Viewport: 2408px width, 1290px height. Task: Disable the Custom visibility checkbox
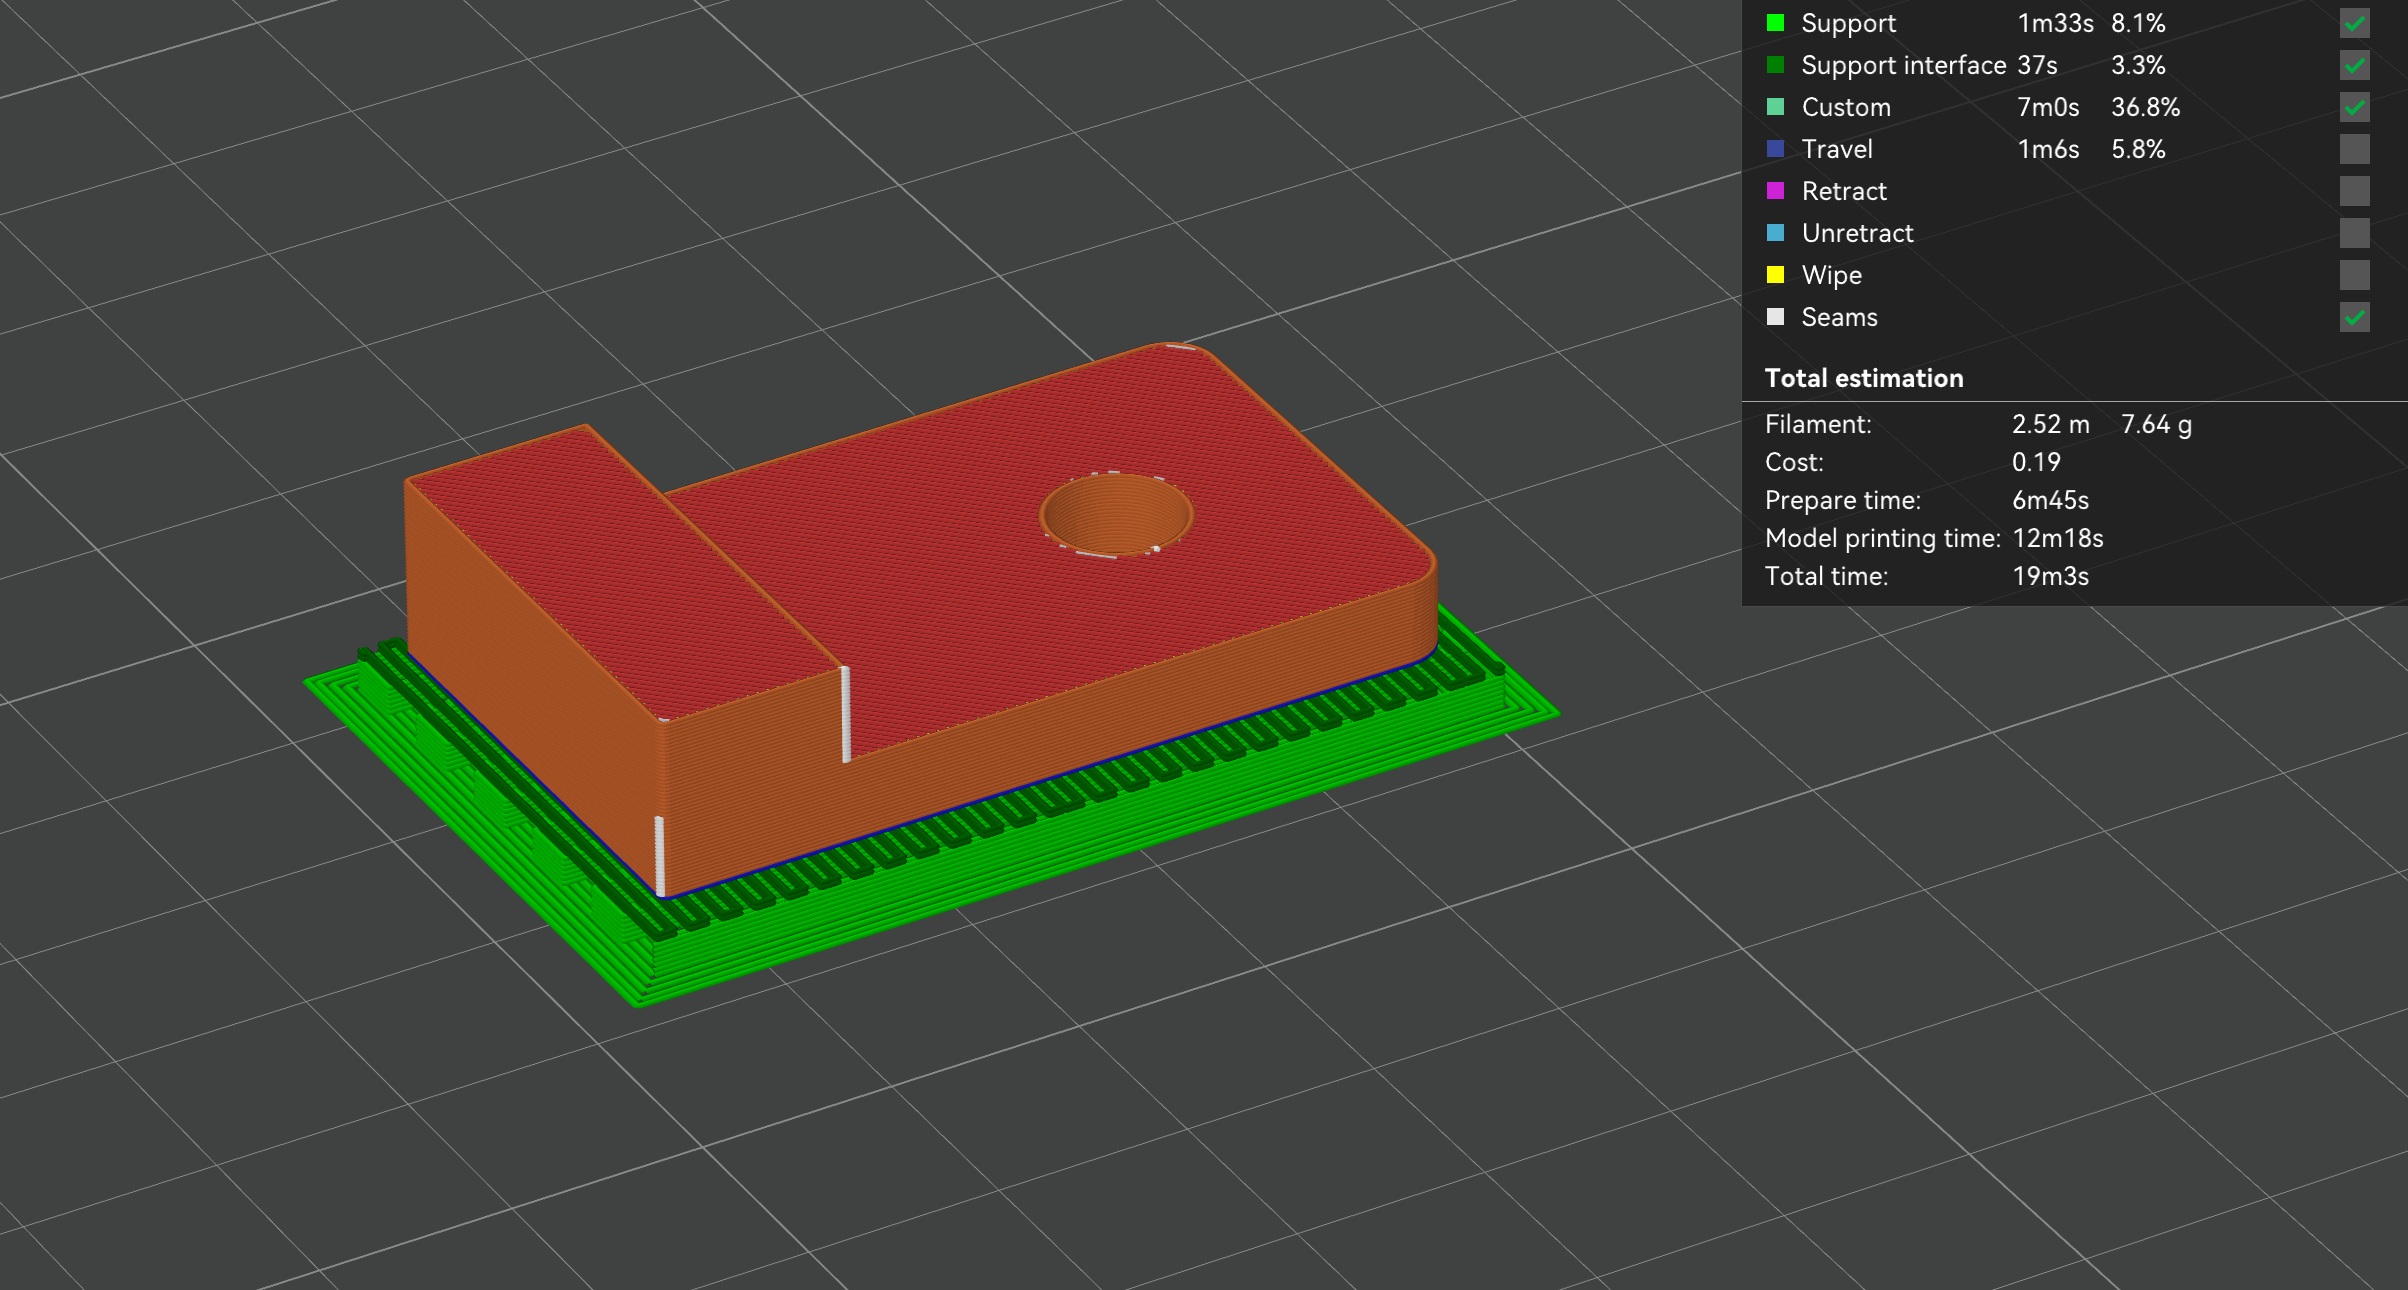click(2354, 107)
